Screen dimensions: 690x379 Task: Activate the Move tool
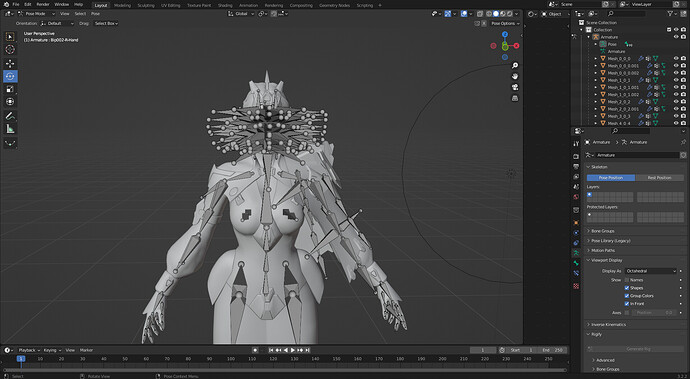10,63
